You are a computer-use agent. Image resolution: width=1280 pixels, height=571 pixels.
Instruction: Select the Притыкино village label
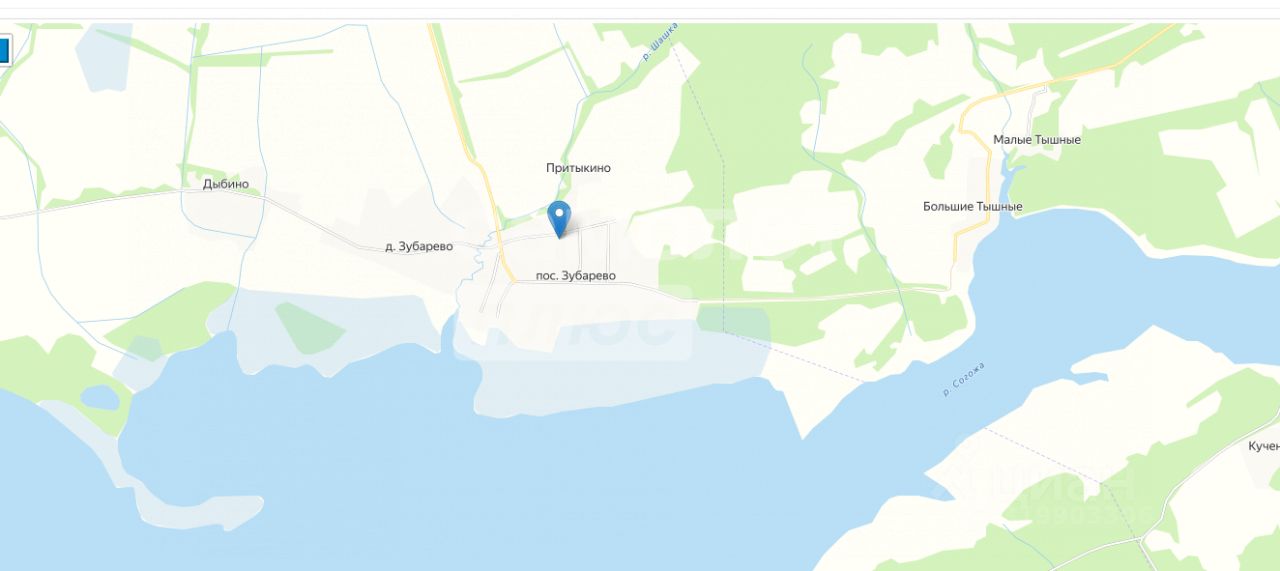coord(578,168)
